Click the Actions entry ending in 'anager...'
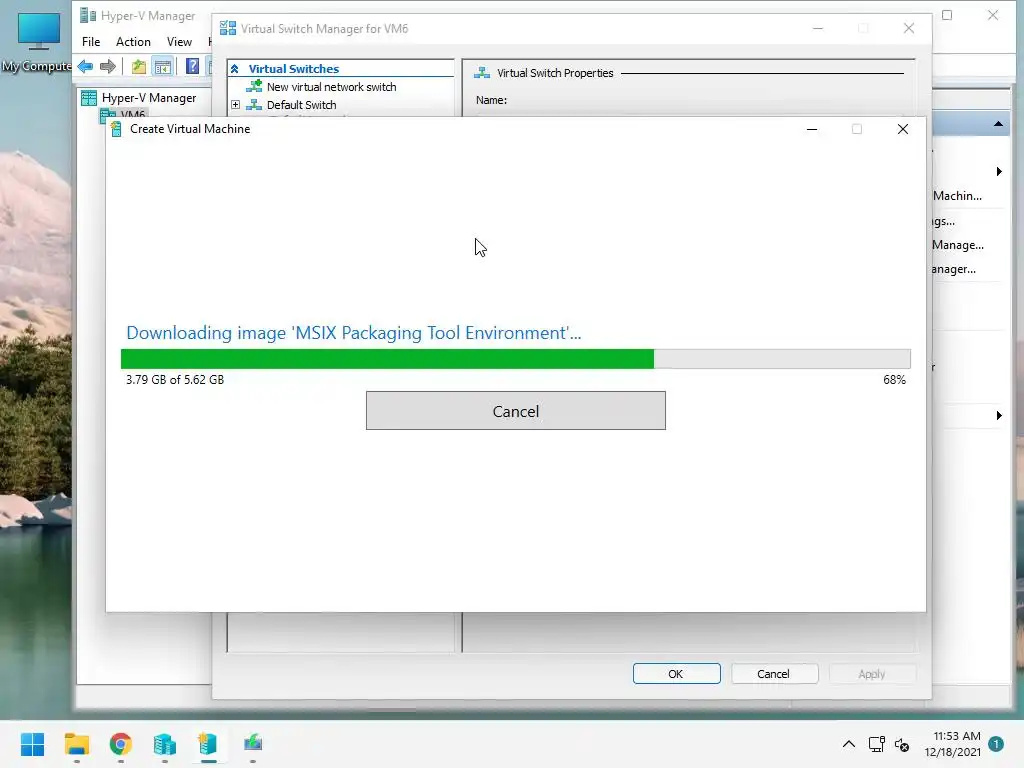The image size is (1024, 768). [x=954, y=269]
